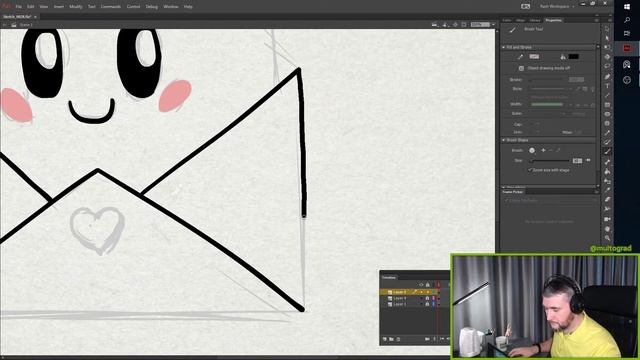Unlock the Layer 4 padlock
The width and height of the screenshot is (640, 360).
click(427, 298)
